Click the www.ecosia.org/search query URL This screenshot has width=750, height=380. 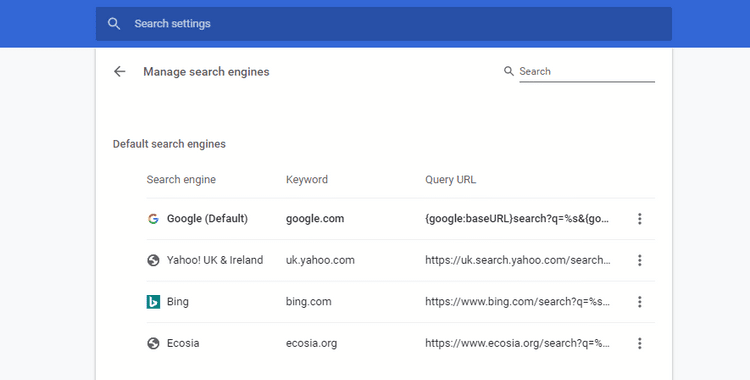pos(517,343)
